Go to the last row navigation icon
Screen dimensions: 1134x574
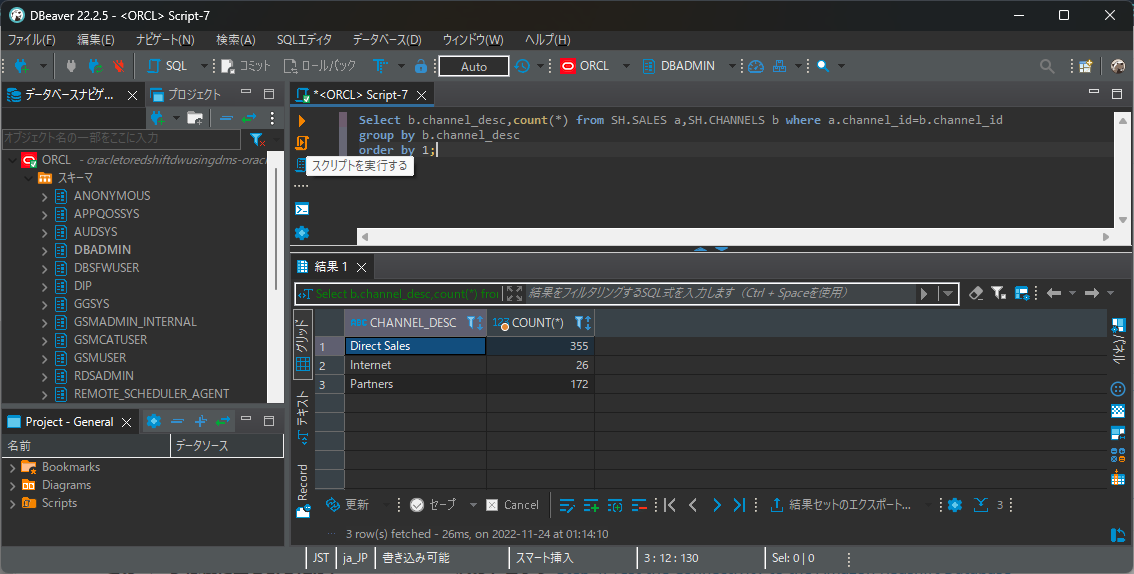(739, 505)
